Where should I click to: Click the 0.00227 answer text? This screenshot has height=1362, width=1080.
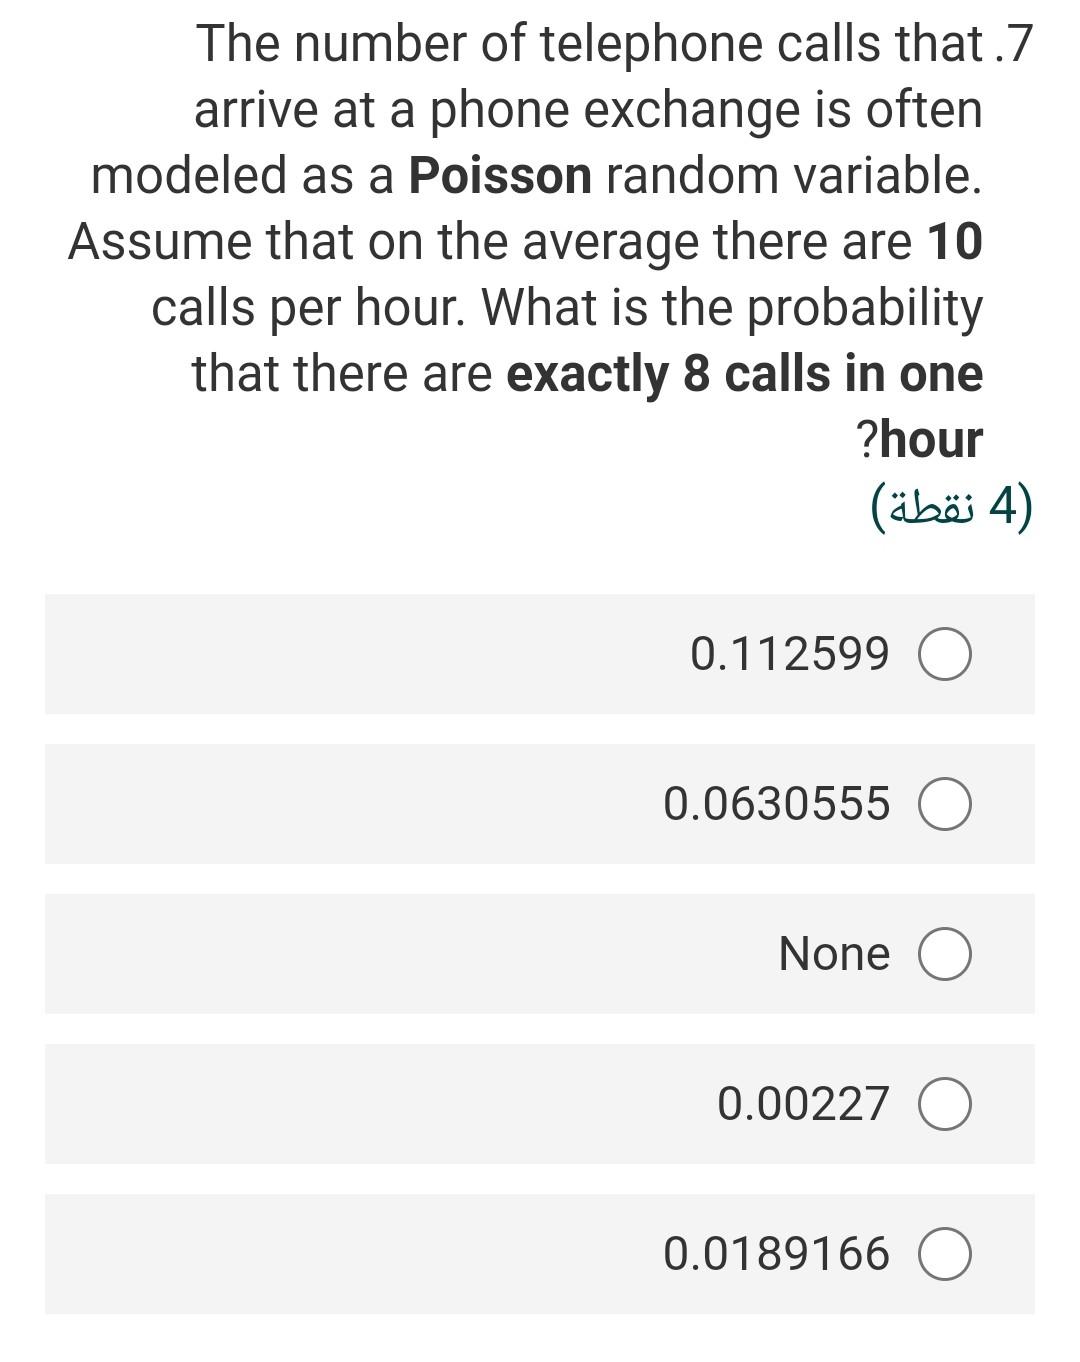803,1104
